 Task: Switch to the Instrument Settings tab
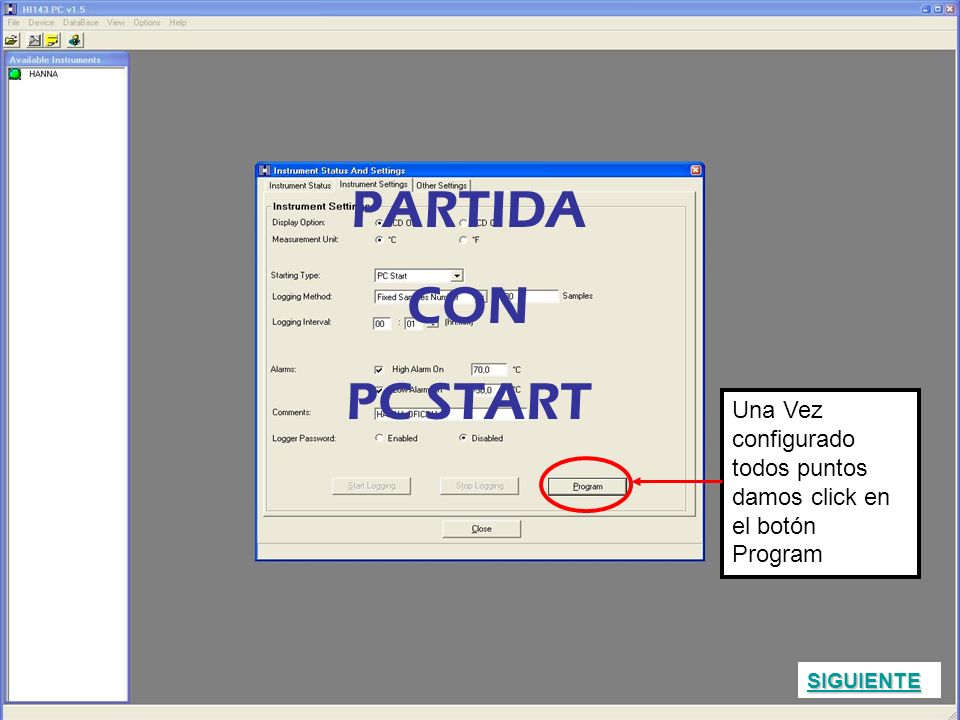(373, 184)
